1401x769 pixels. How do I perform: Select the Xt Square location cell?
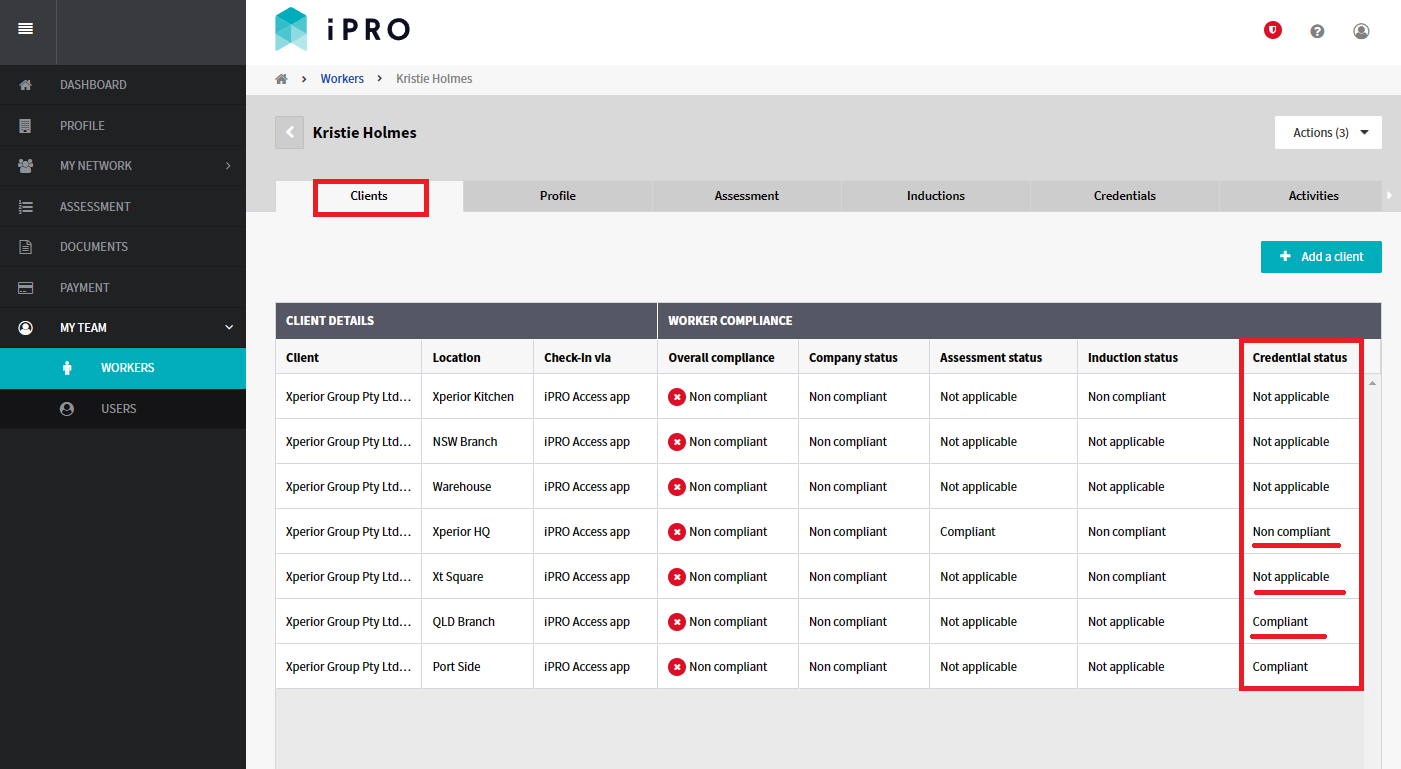point(478,577)
